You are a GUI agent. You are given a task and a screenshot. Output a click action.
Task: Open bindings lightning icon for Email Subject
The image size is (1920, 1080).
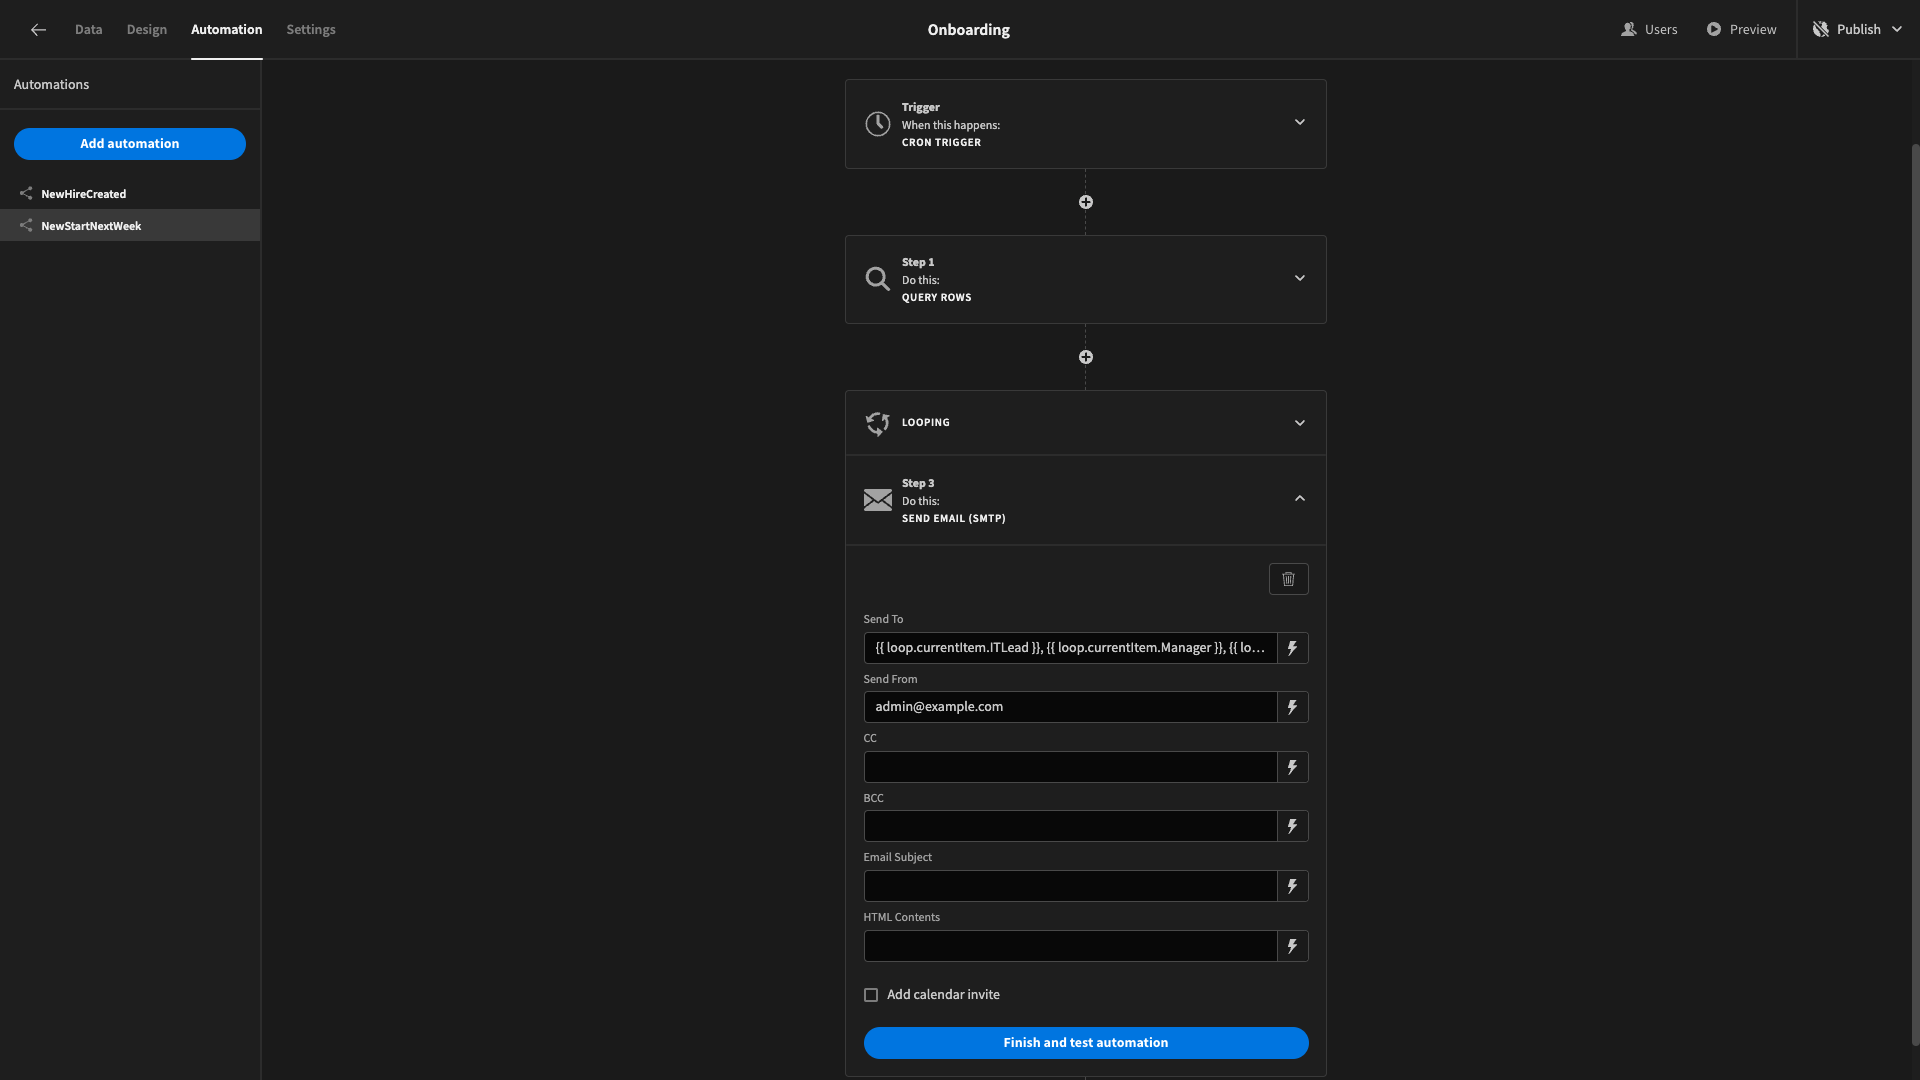point(1292,886)
